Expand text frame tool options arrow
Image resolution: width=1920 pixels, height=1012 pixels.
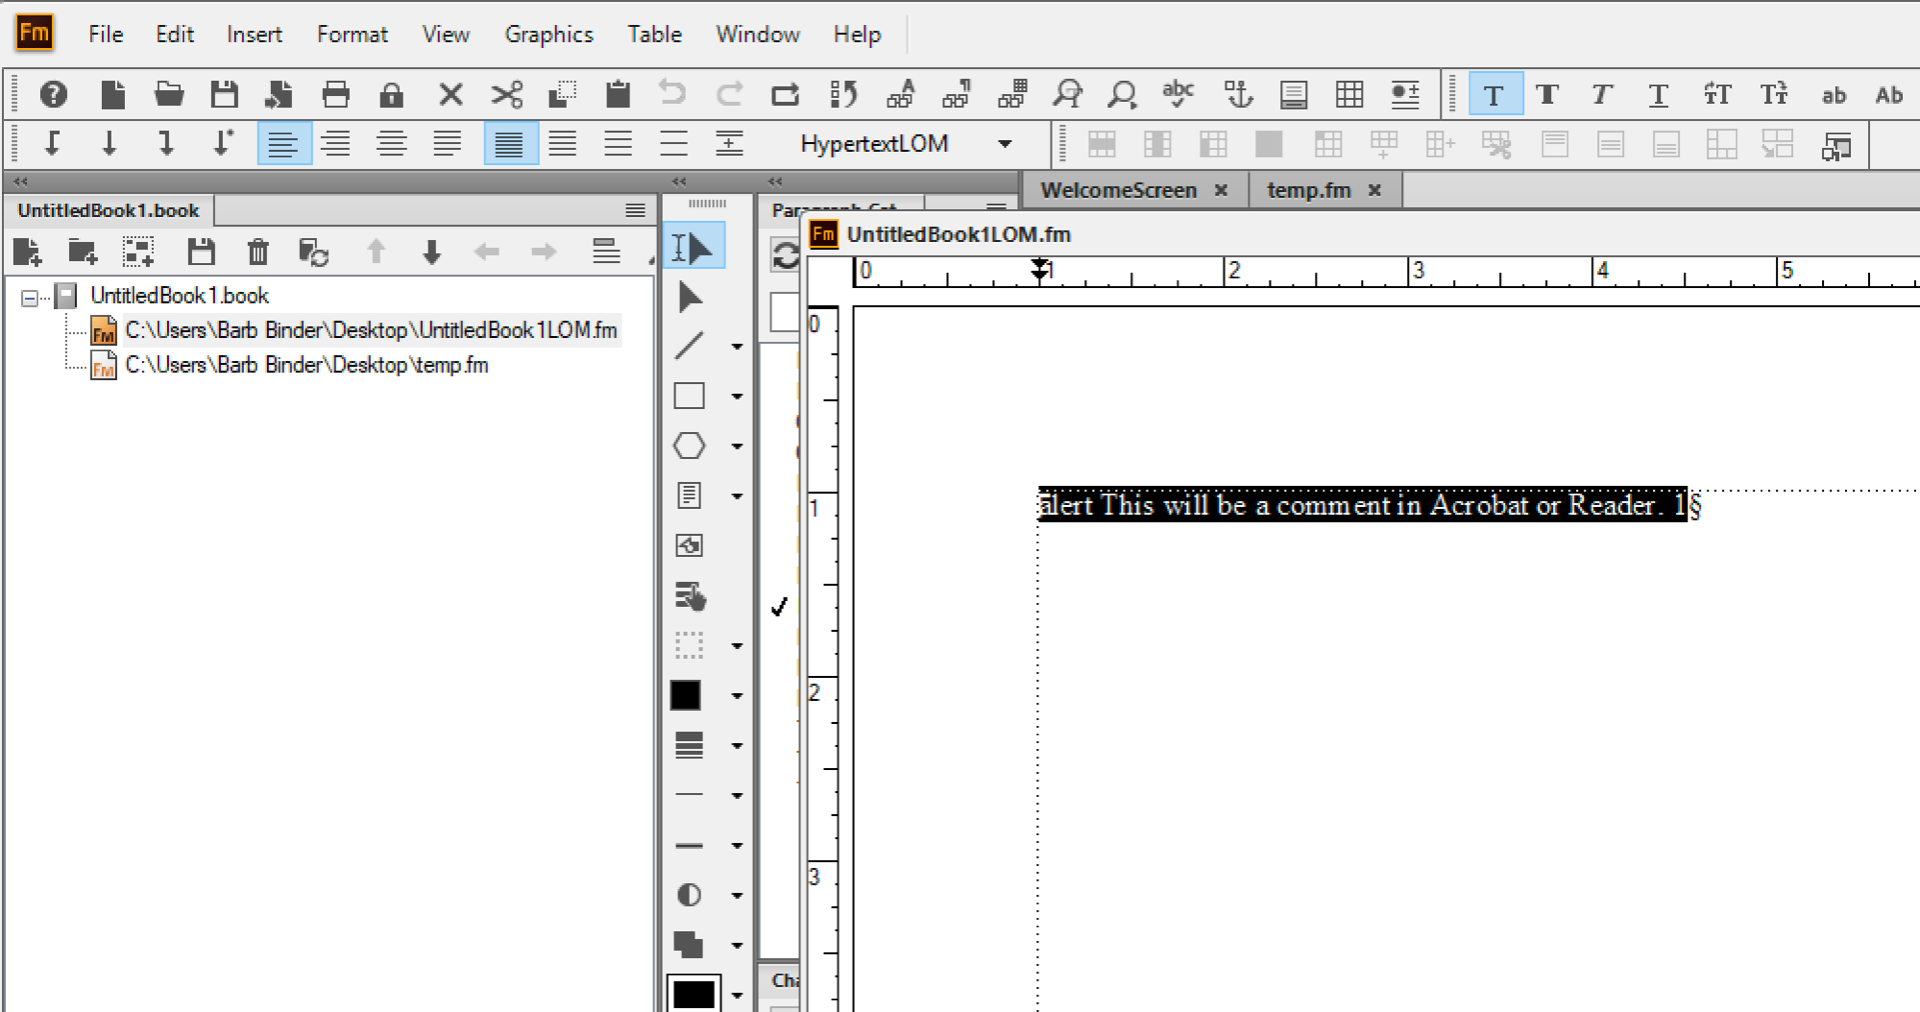737,497
